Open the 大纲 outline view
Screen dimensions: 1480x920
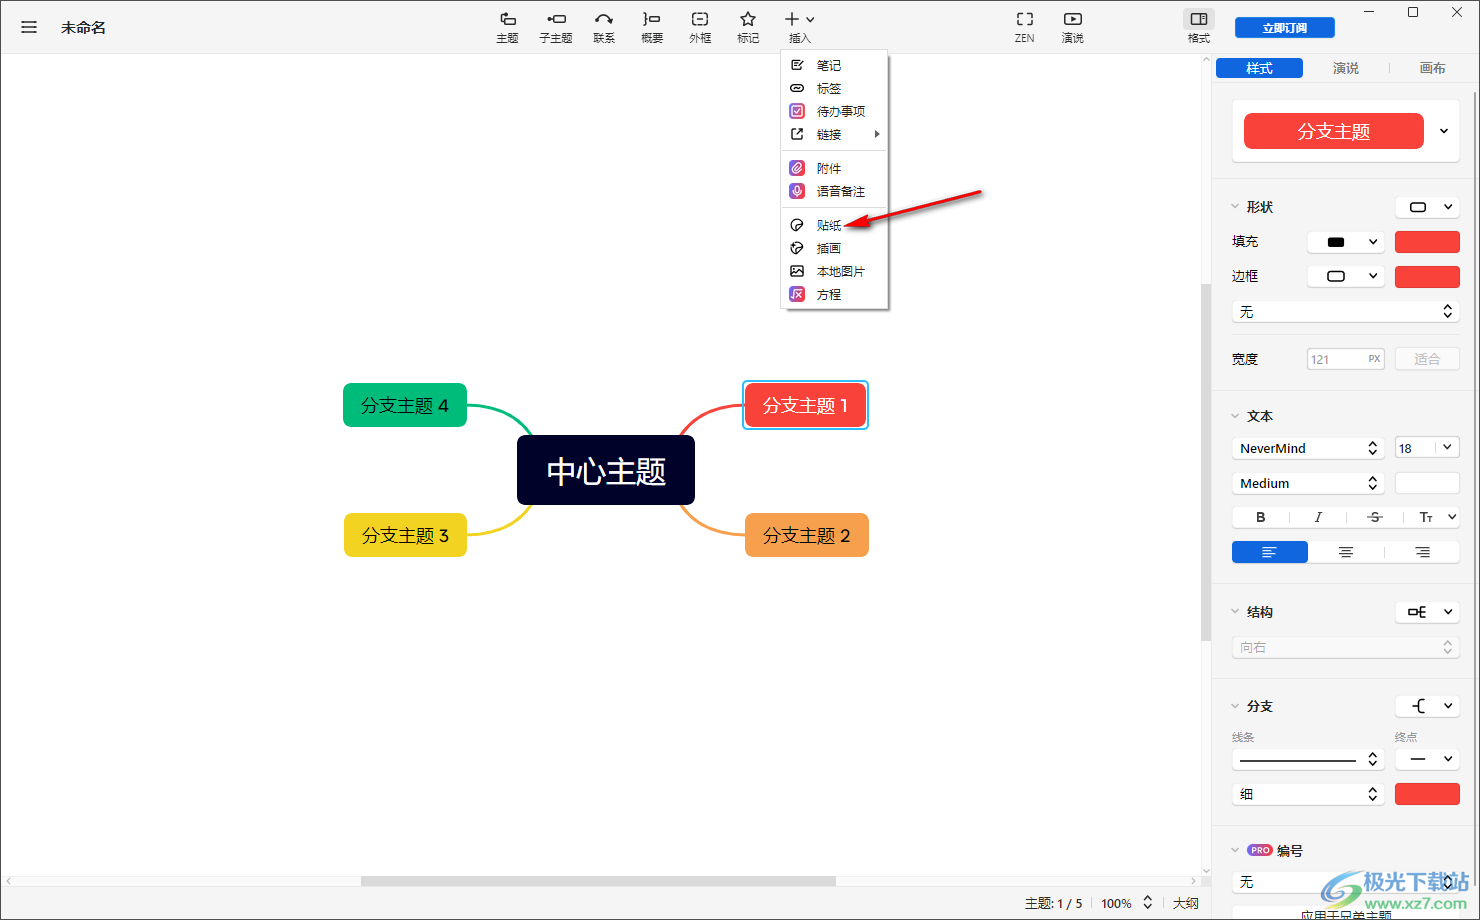[x=1186, y=903]
